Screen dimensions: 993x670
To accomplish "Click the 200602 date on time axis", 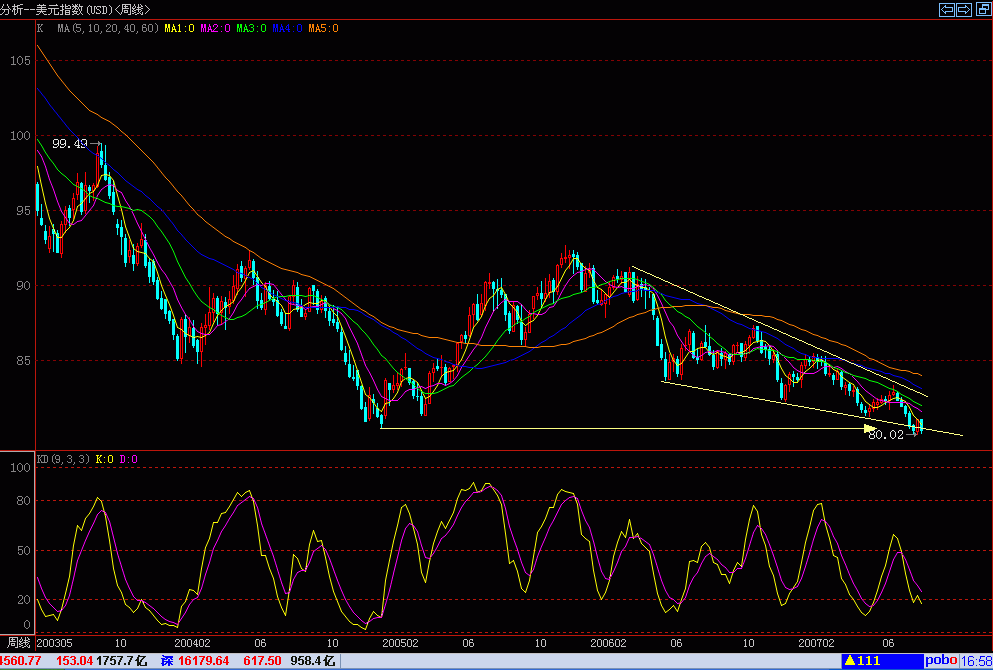I will (x=608, y=642).
